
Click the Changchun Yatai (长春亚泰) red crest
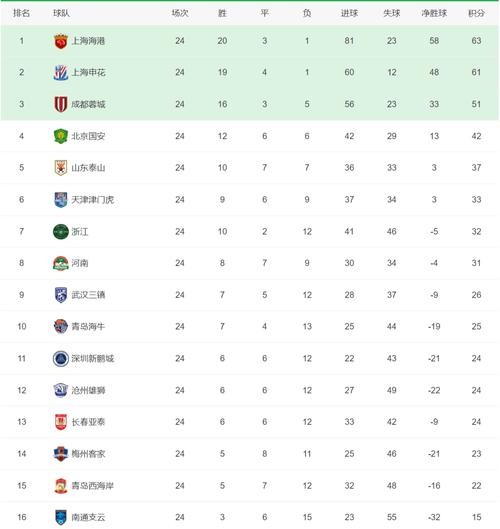[x=61, y=422]
